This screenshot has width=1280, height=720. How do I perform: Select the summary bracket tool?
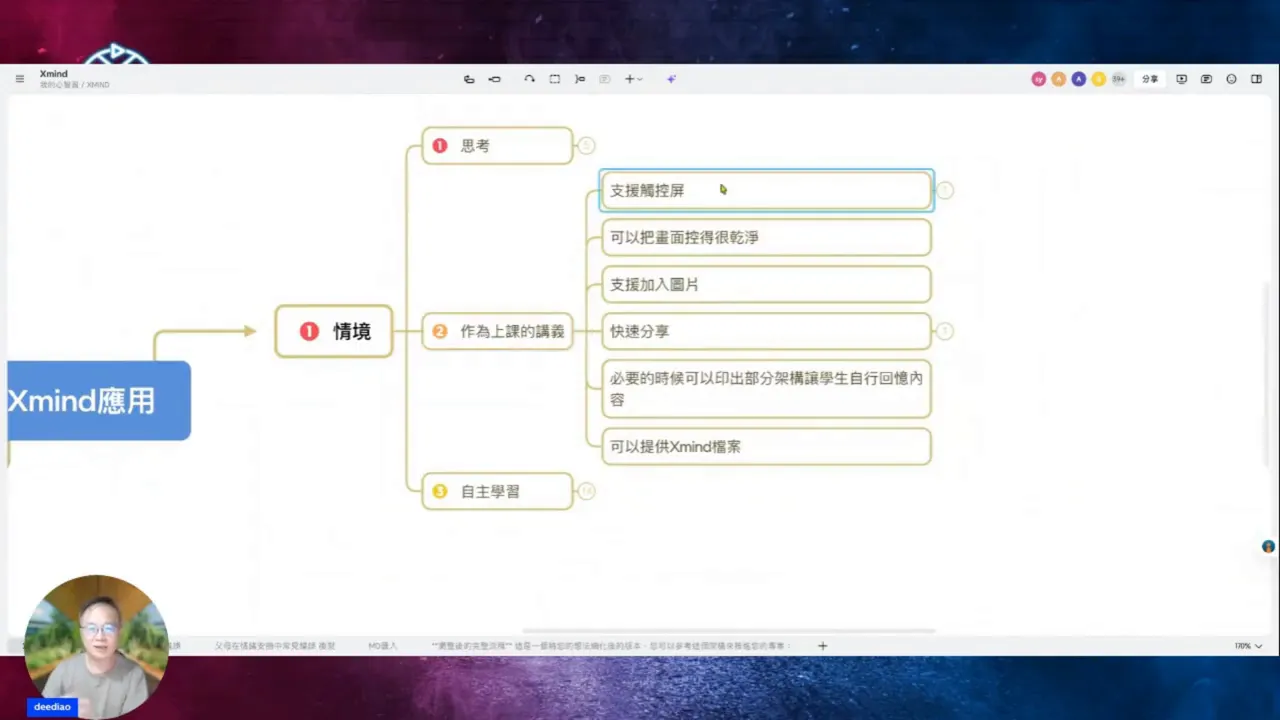[x=580, y=79]
